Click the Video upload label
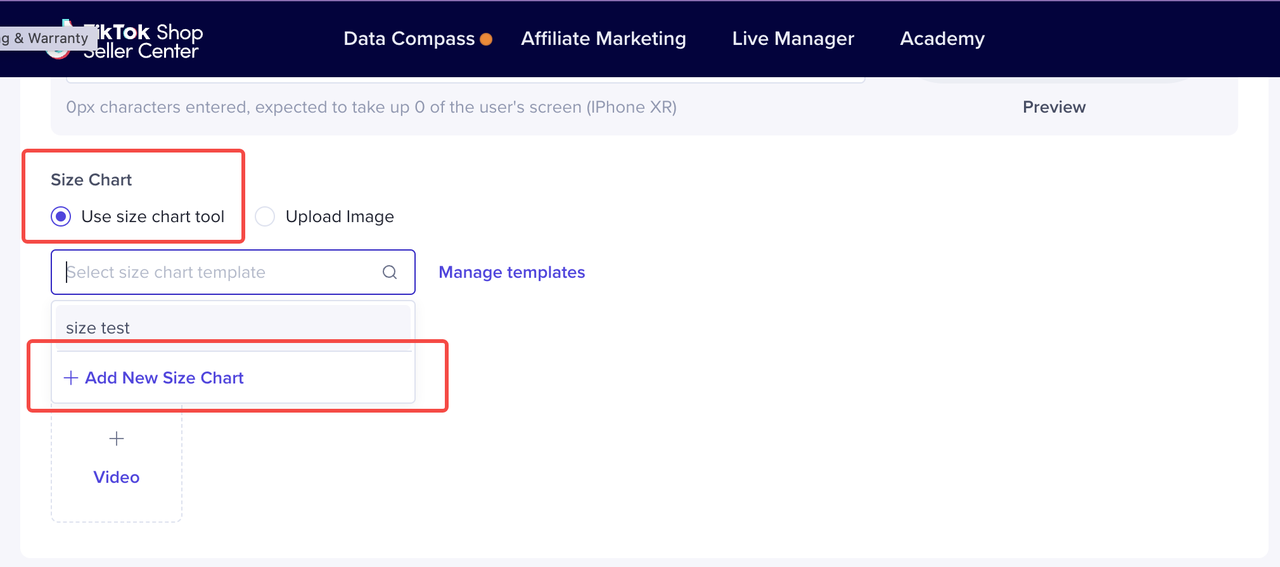The height and width of the screenshot is (567, 1280). [116, 477]
